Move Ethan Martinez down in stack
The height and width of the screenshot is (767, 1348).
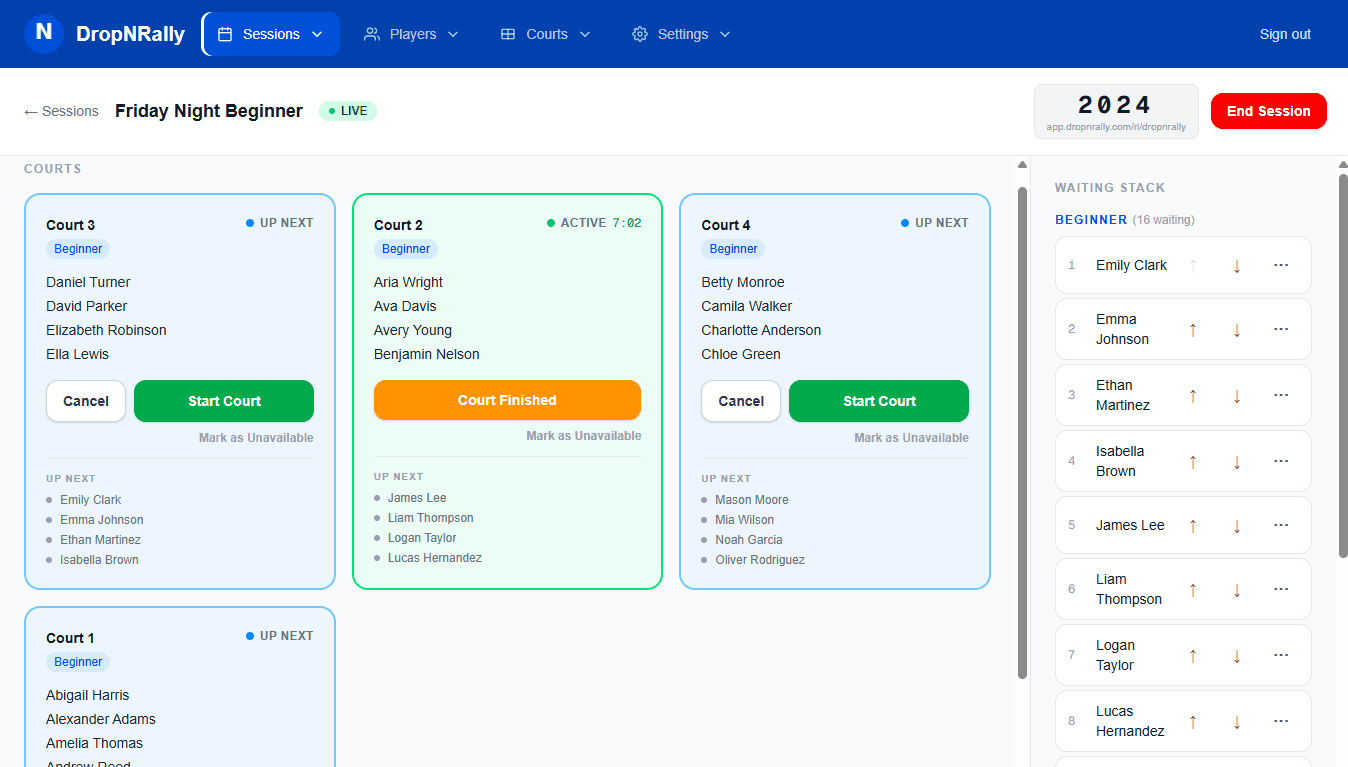pos(1237,396)
